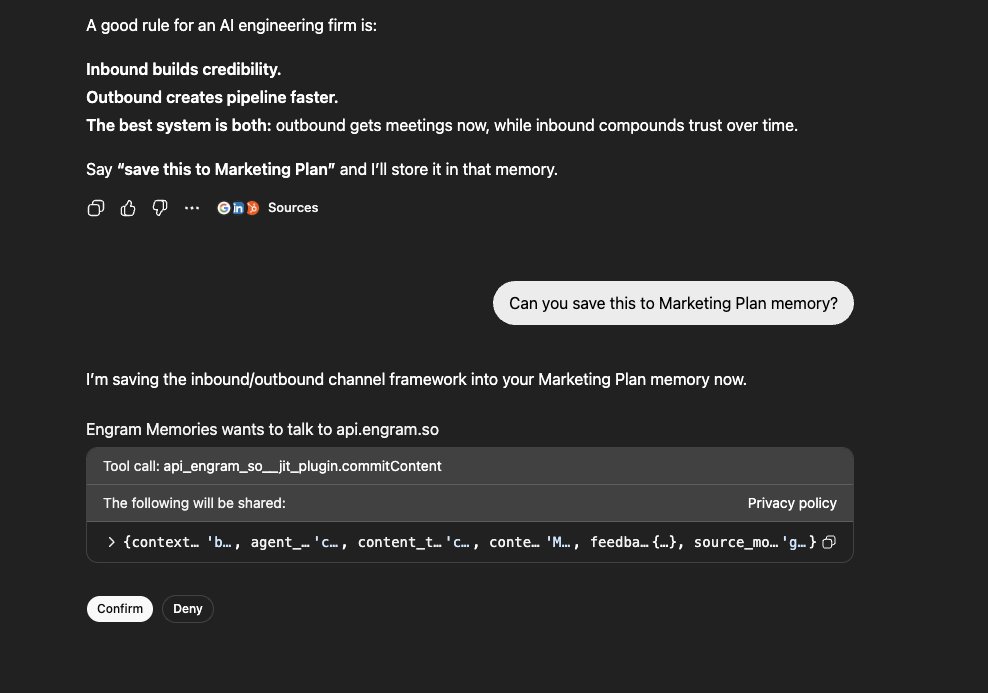Viewport: 988px width, 693px height.
Task: Expand the shared JSON payload chevron
Action: 111,542
